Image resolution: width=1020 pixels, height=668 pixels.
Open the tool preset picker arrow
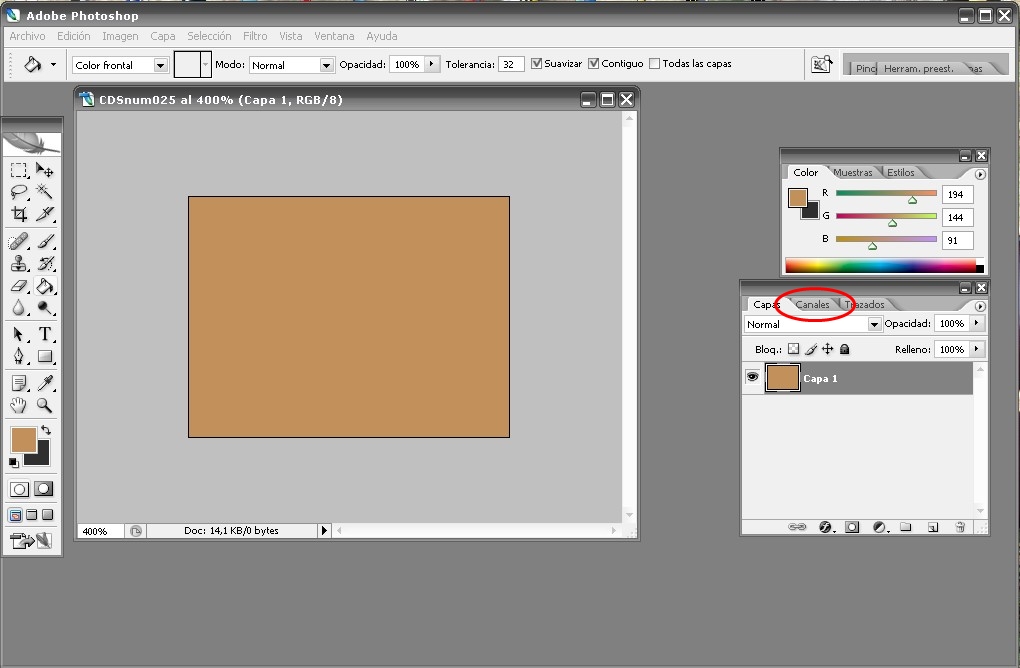pyautogui.click(x=53, y=64)
